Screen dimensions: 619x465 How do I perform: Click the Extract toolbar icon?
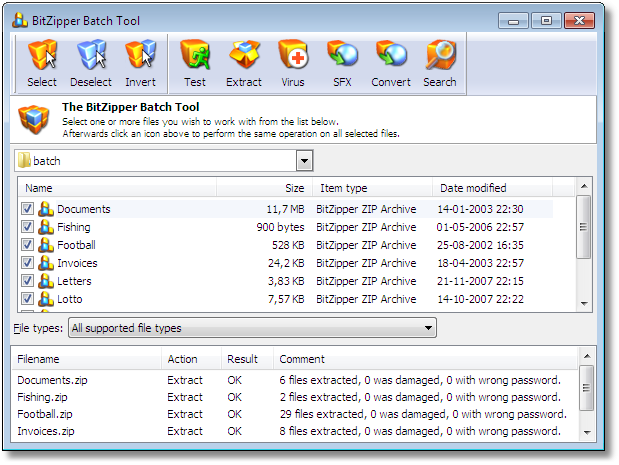243,63
